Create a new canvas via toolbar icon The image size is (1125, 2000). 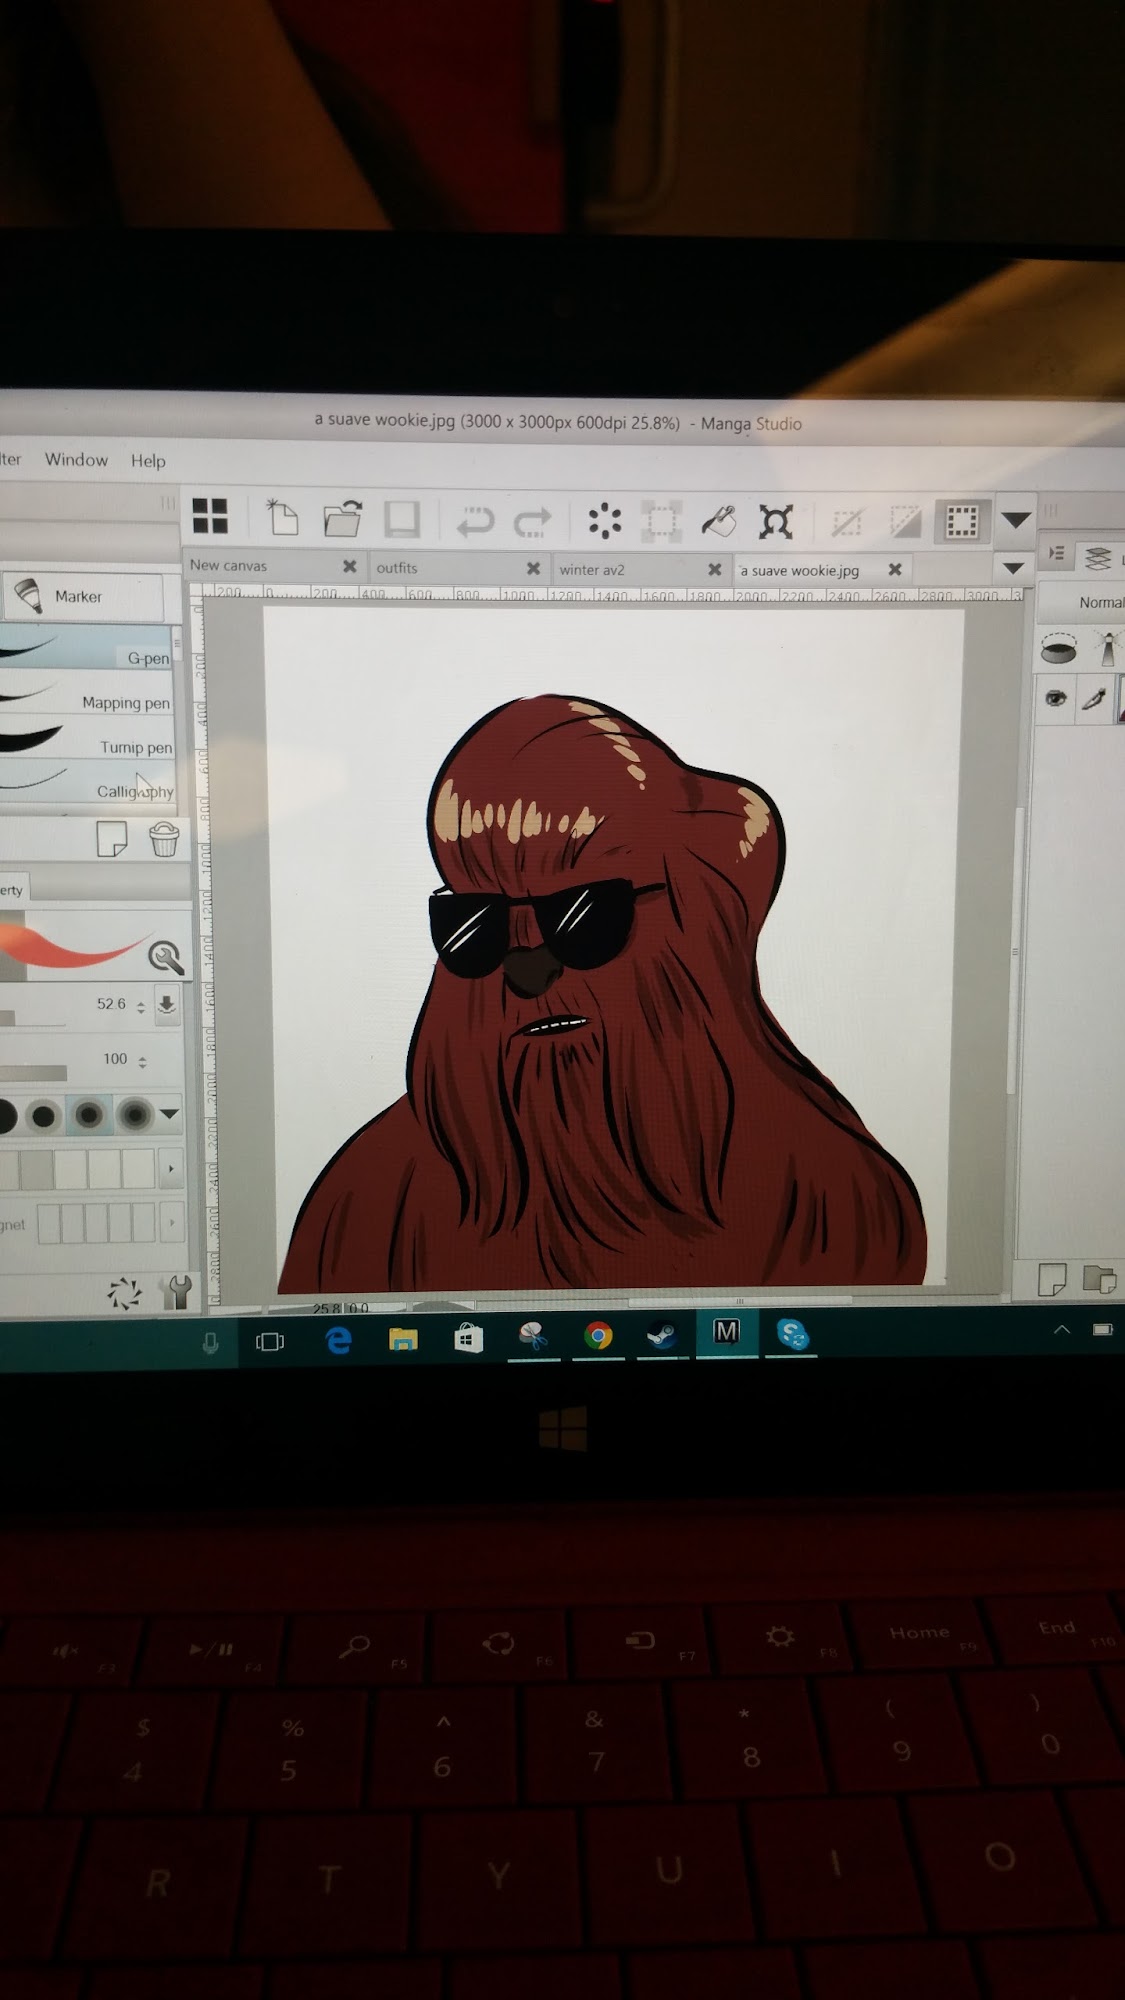(282, 518)
